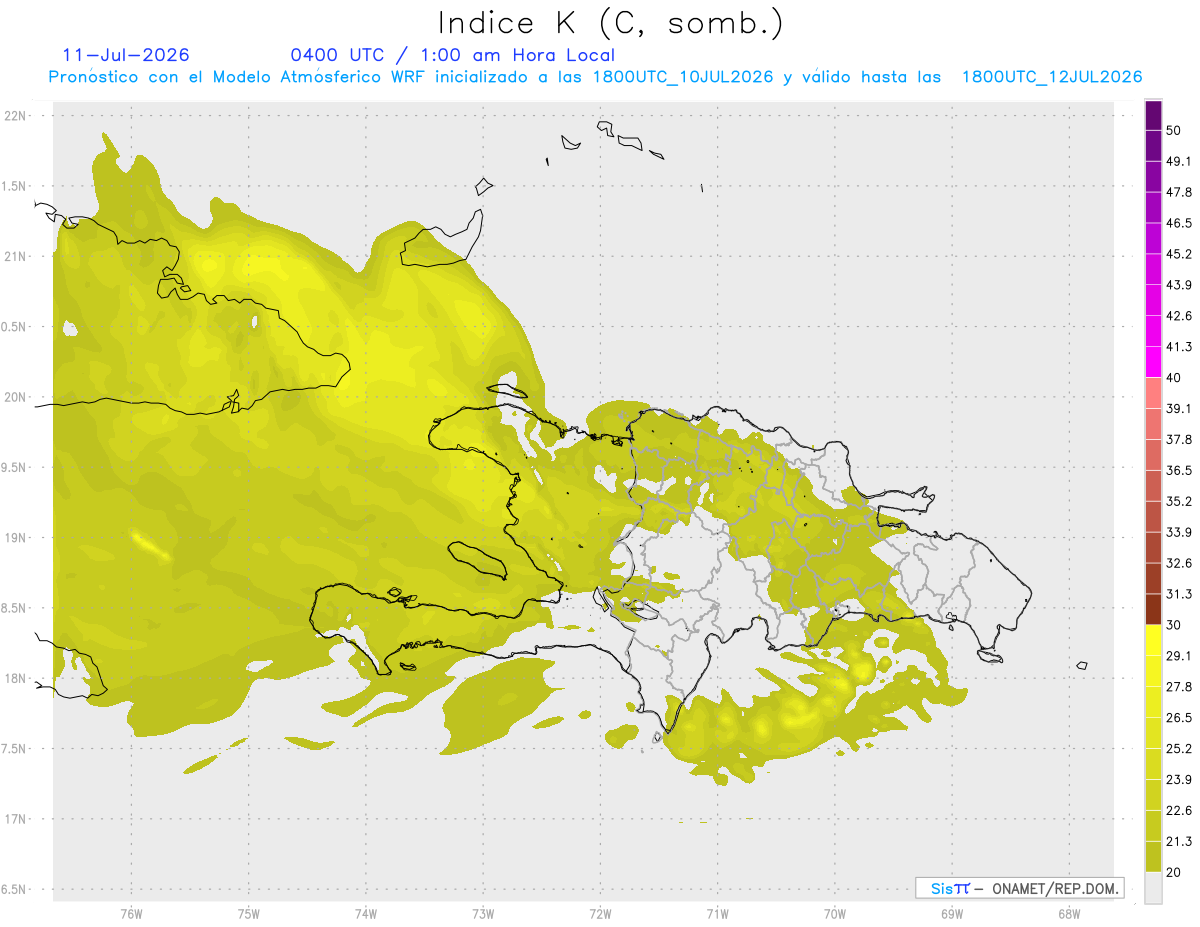Viewport: 1200px width, 927px height.
Task: Click legend value "39.1"
Action: point(1179,409)
